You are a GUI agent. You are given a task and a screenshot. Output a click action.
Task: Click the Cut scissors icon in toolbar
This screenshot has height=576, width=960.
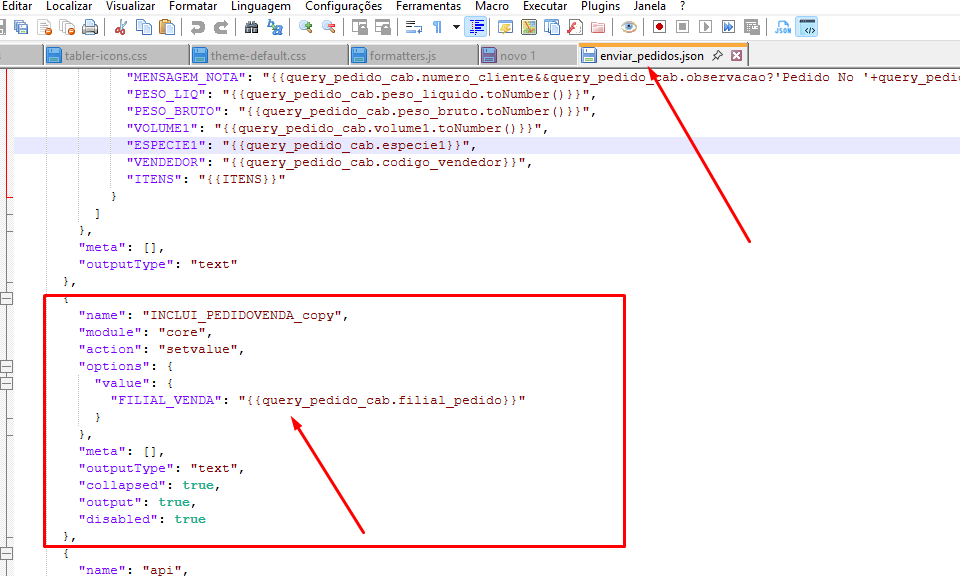point(121,27)
